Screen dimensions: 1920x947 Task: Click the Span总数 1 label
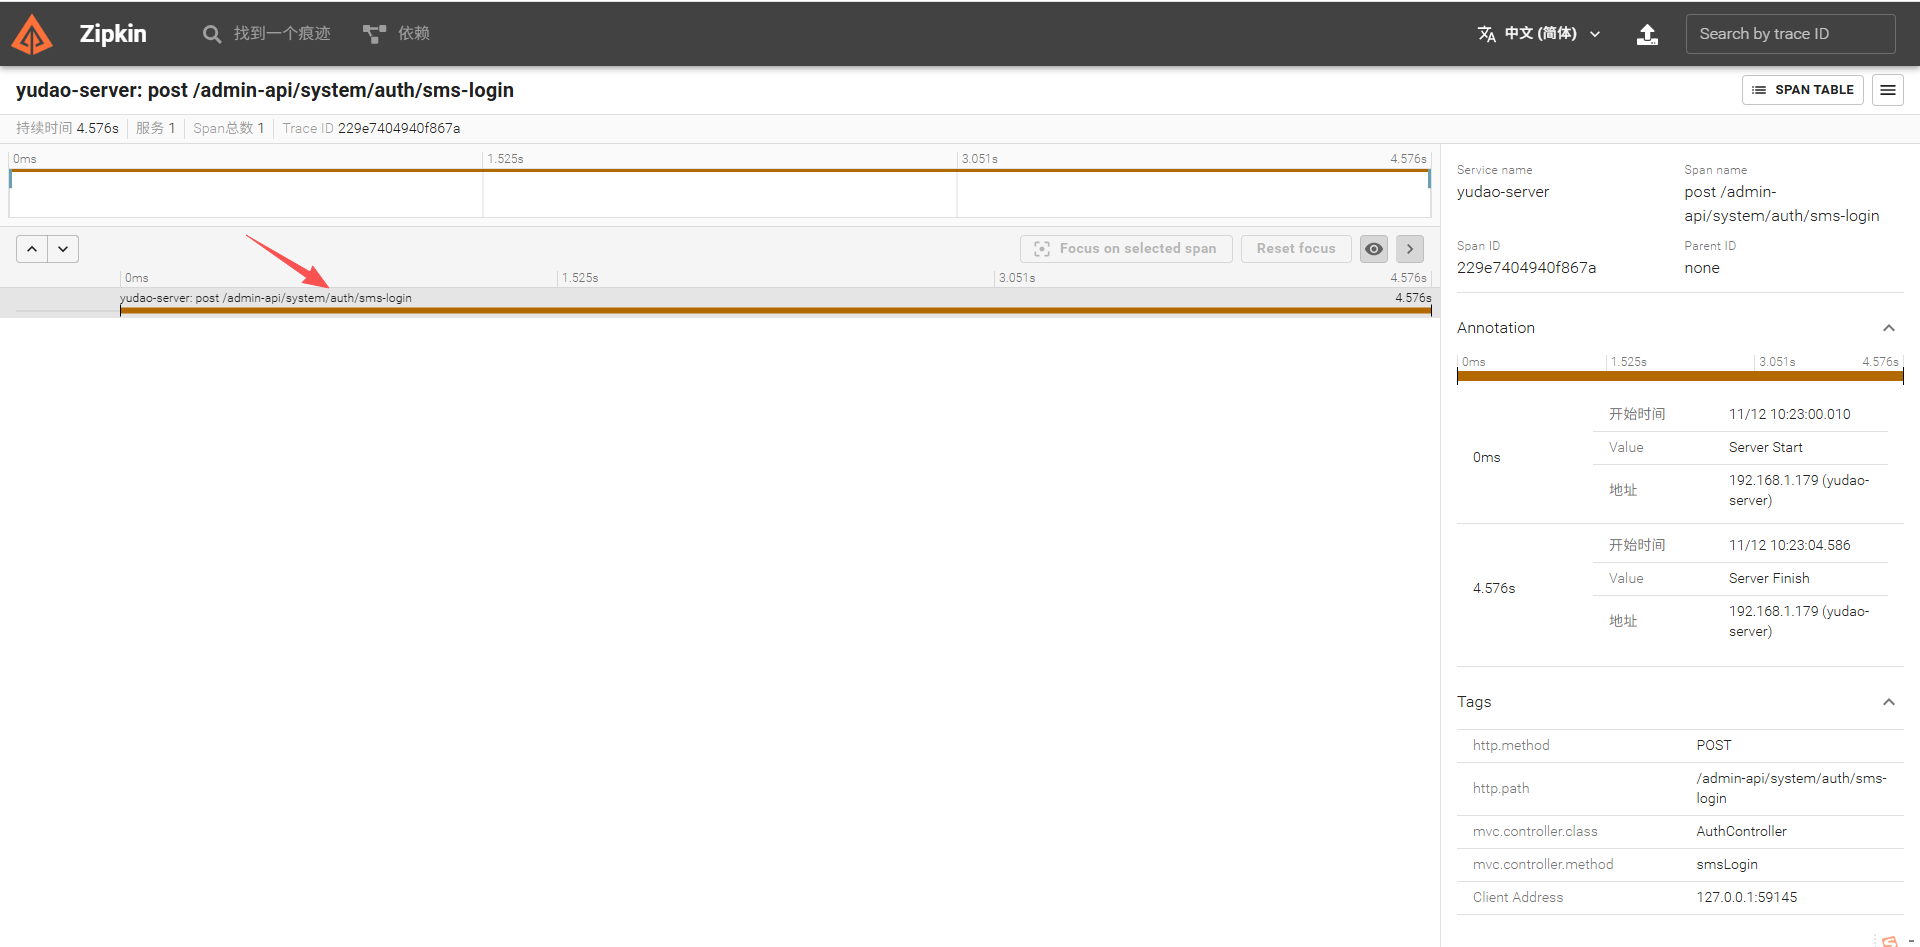click(x=229, y=128)
